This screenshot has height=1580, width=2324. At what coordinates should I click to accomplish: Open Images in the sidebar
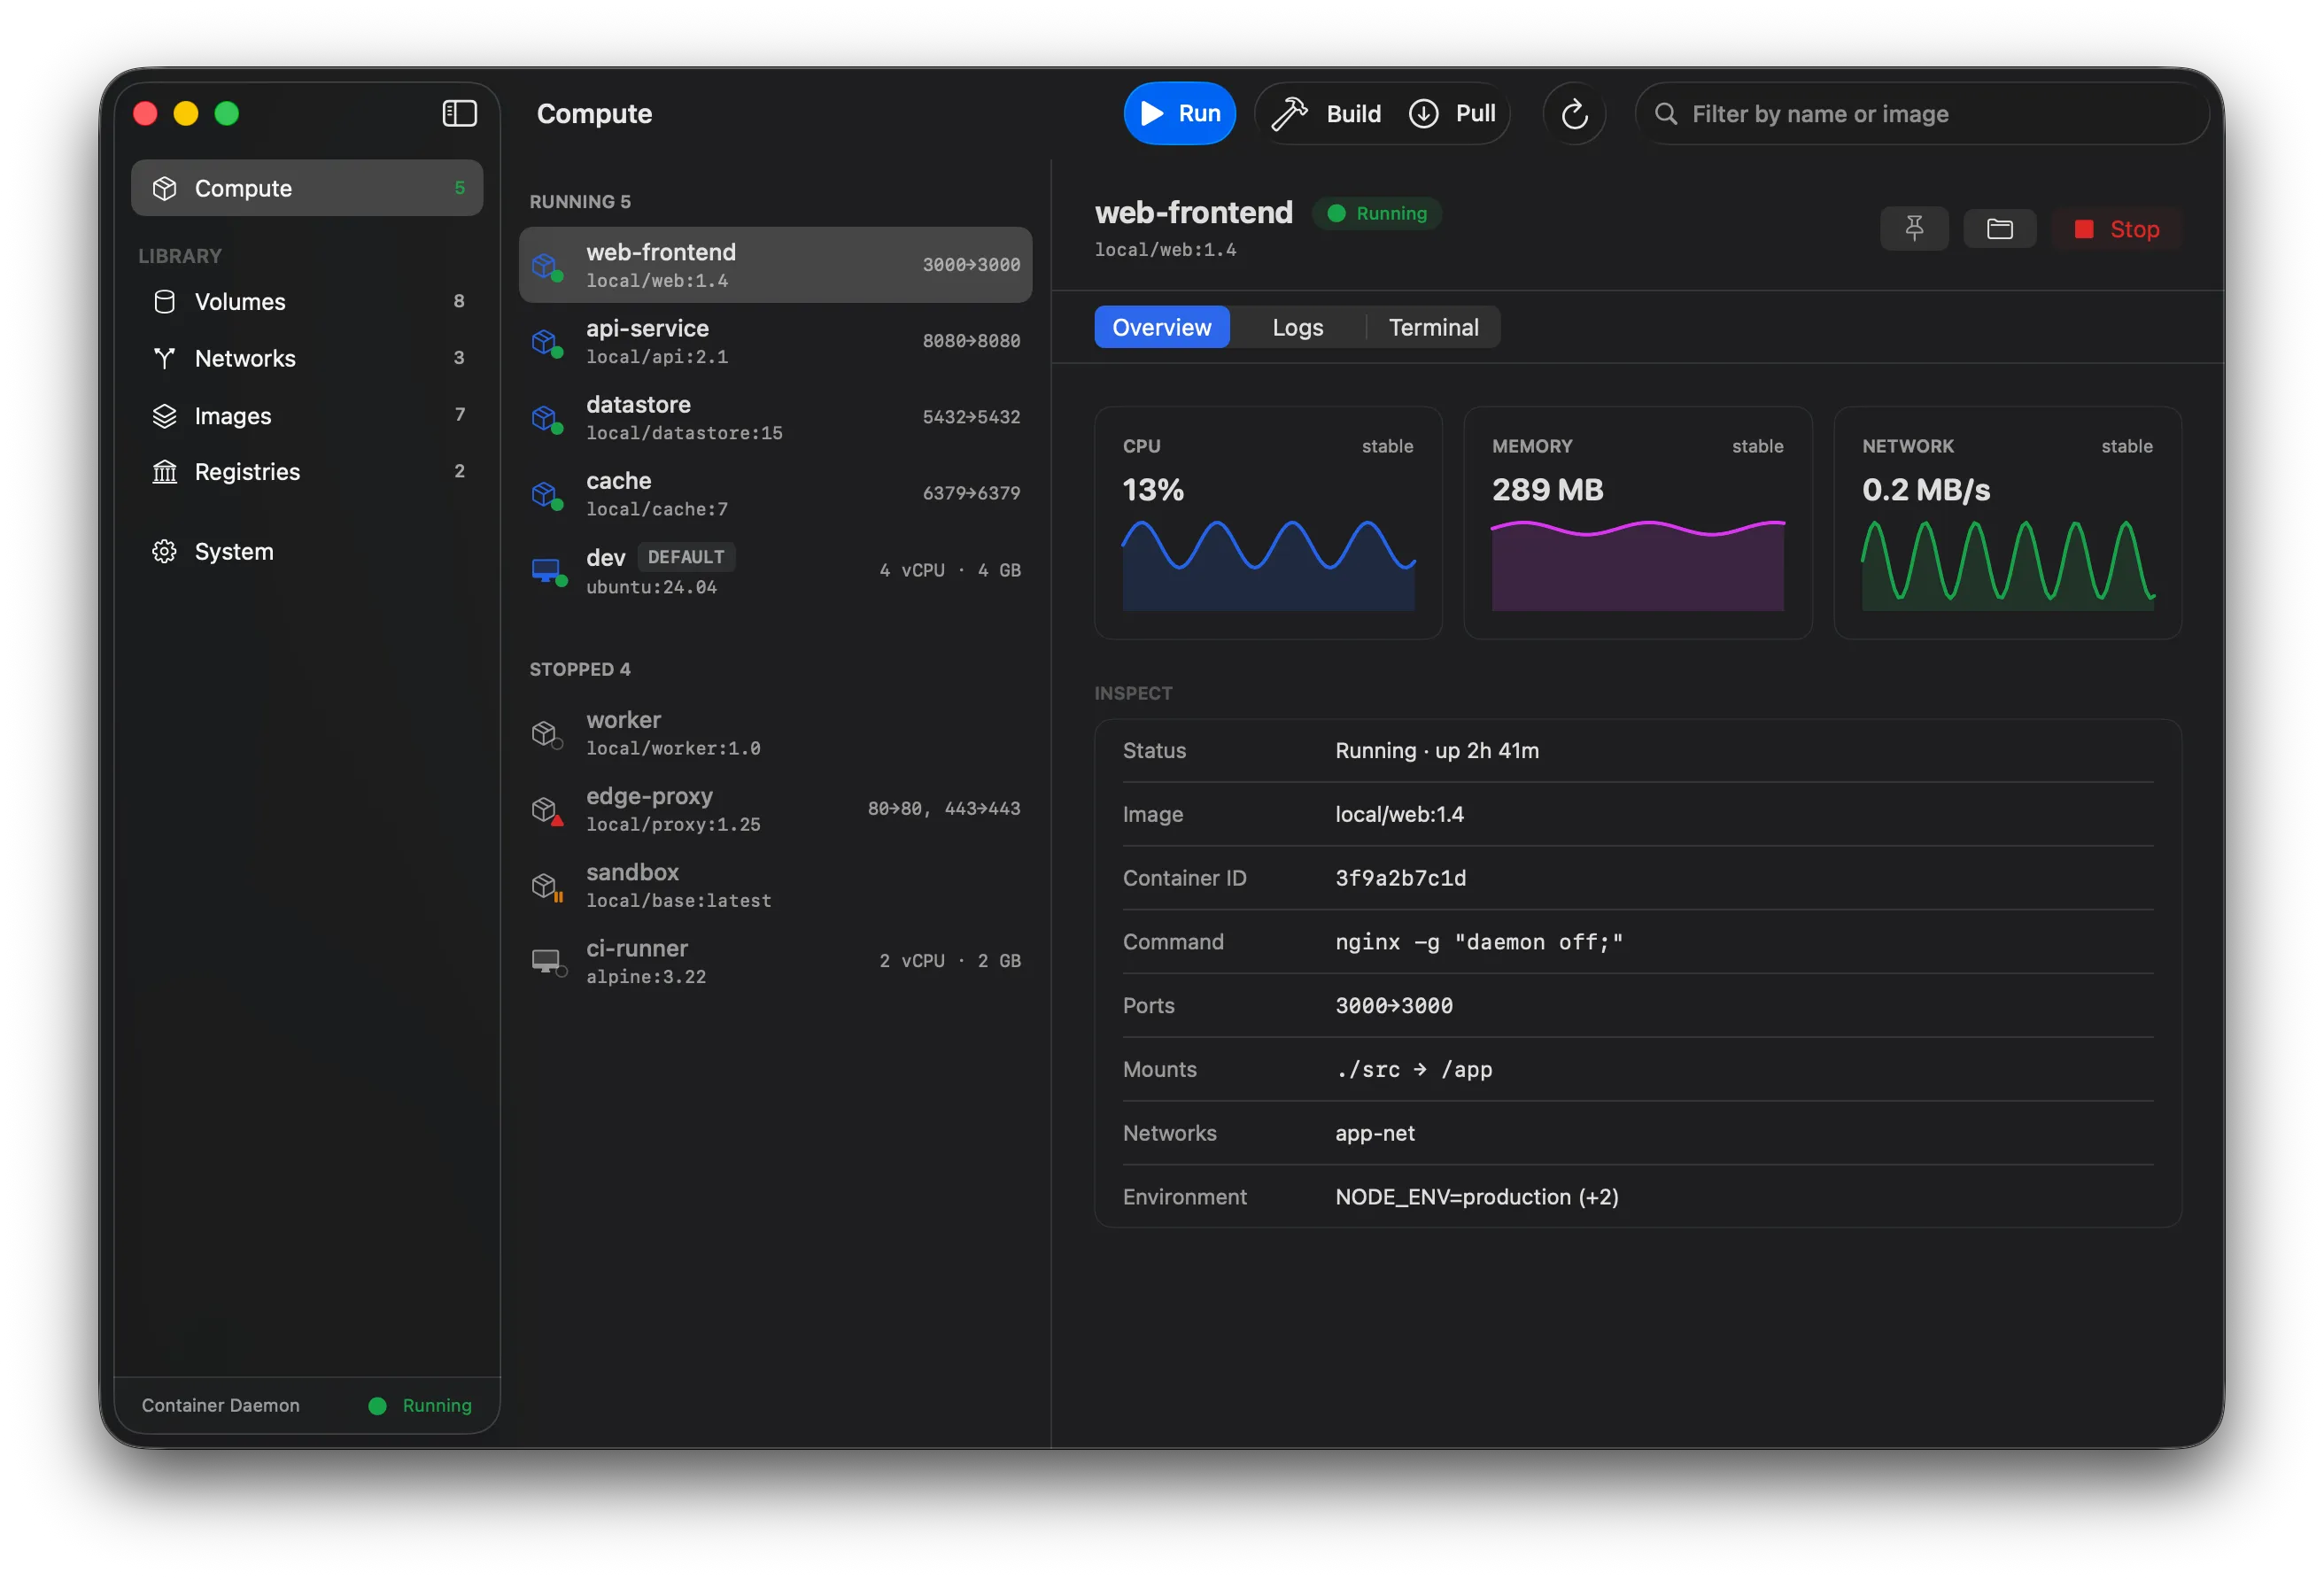pos(307,415)
